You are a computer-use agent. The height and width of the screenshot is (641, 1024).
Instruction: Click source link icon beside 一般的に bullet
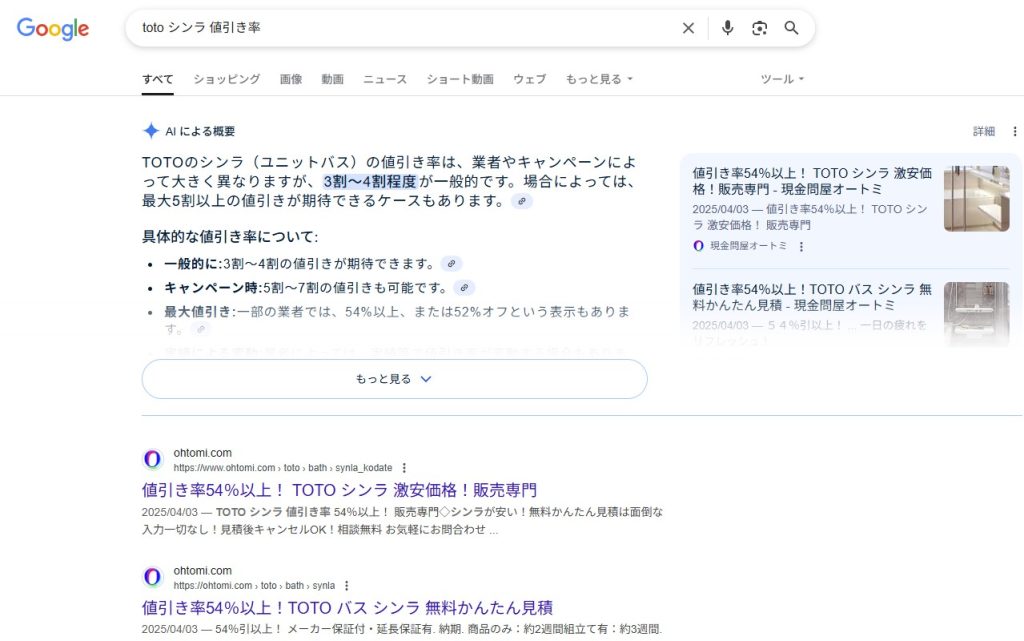pyautogui.click(x=451, y=264)
